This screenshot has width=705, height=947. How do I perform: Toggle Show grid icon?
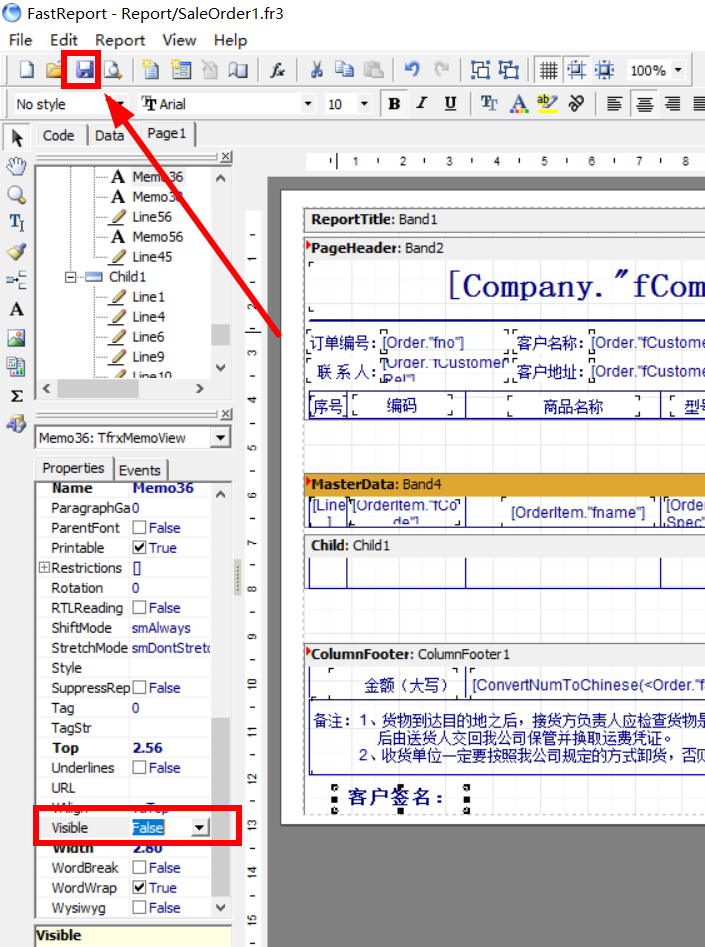[549, 70]
